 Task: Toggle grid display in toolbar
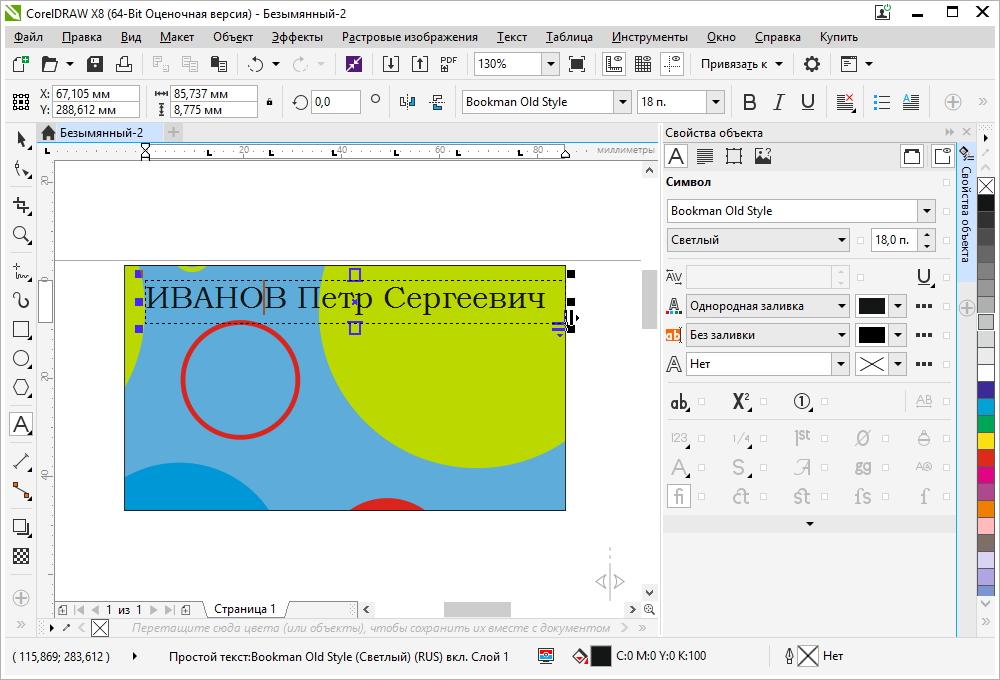pos(643,64)
